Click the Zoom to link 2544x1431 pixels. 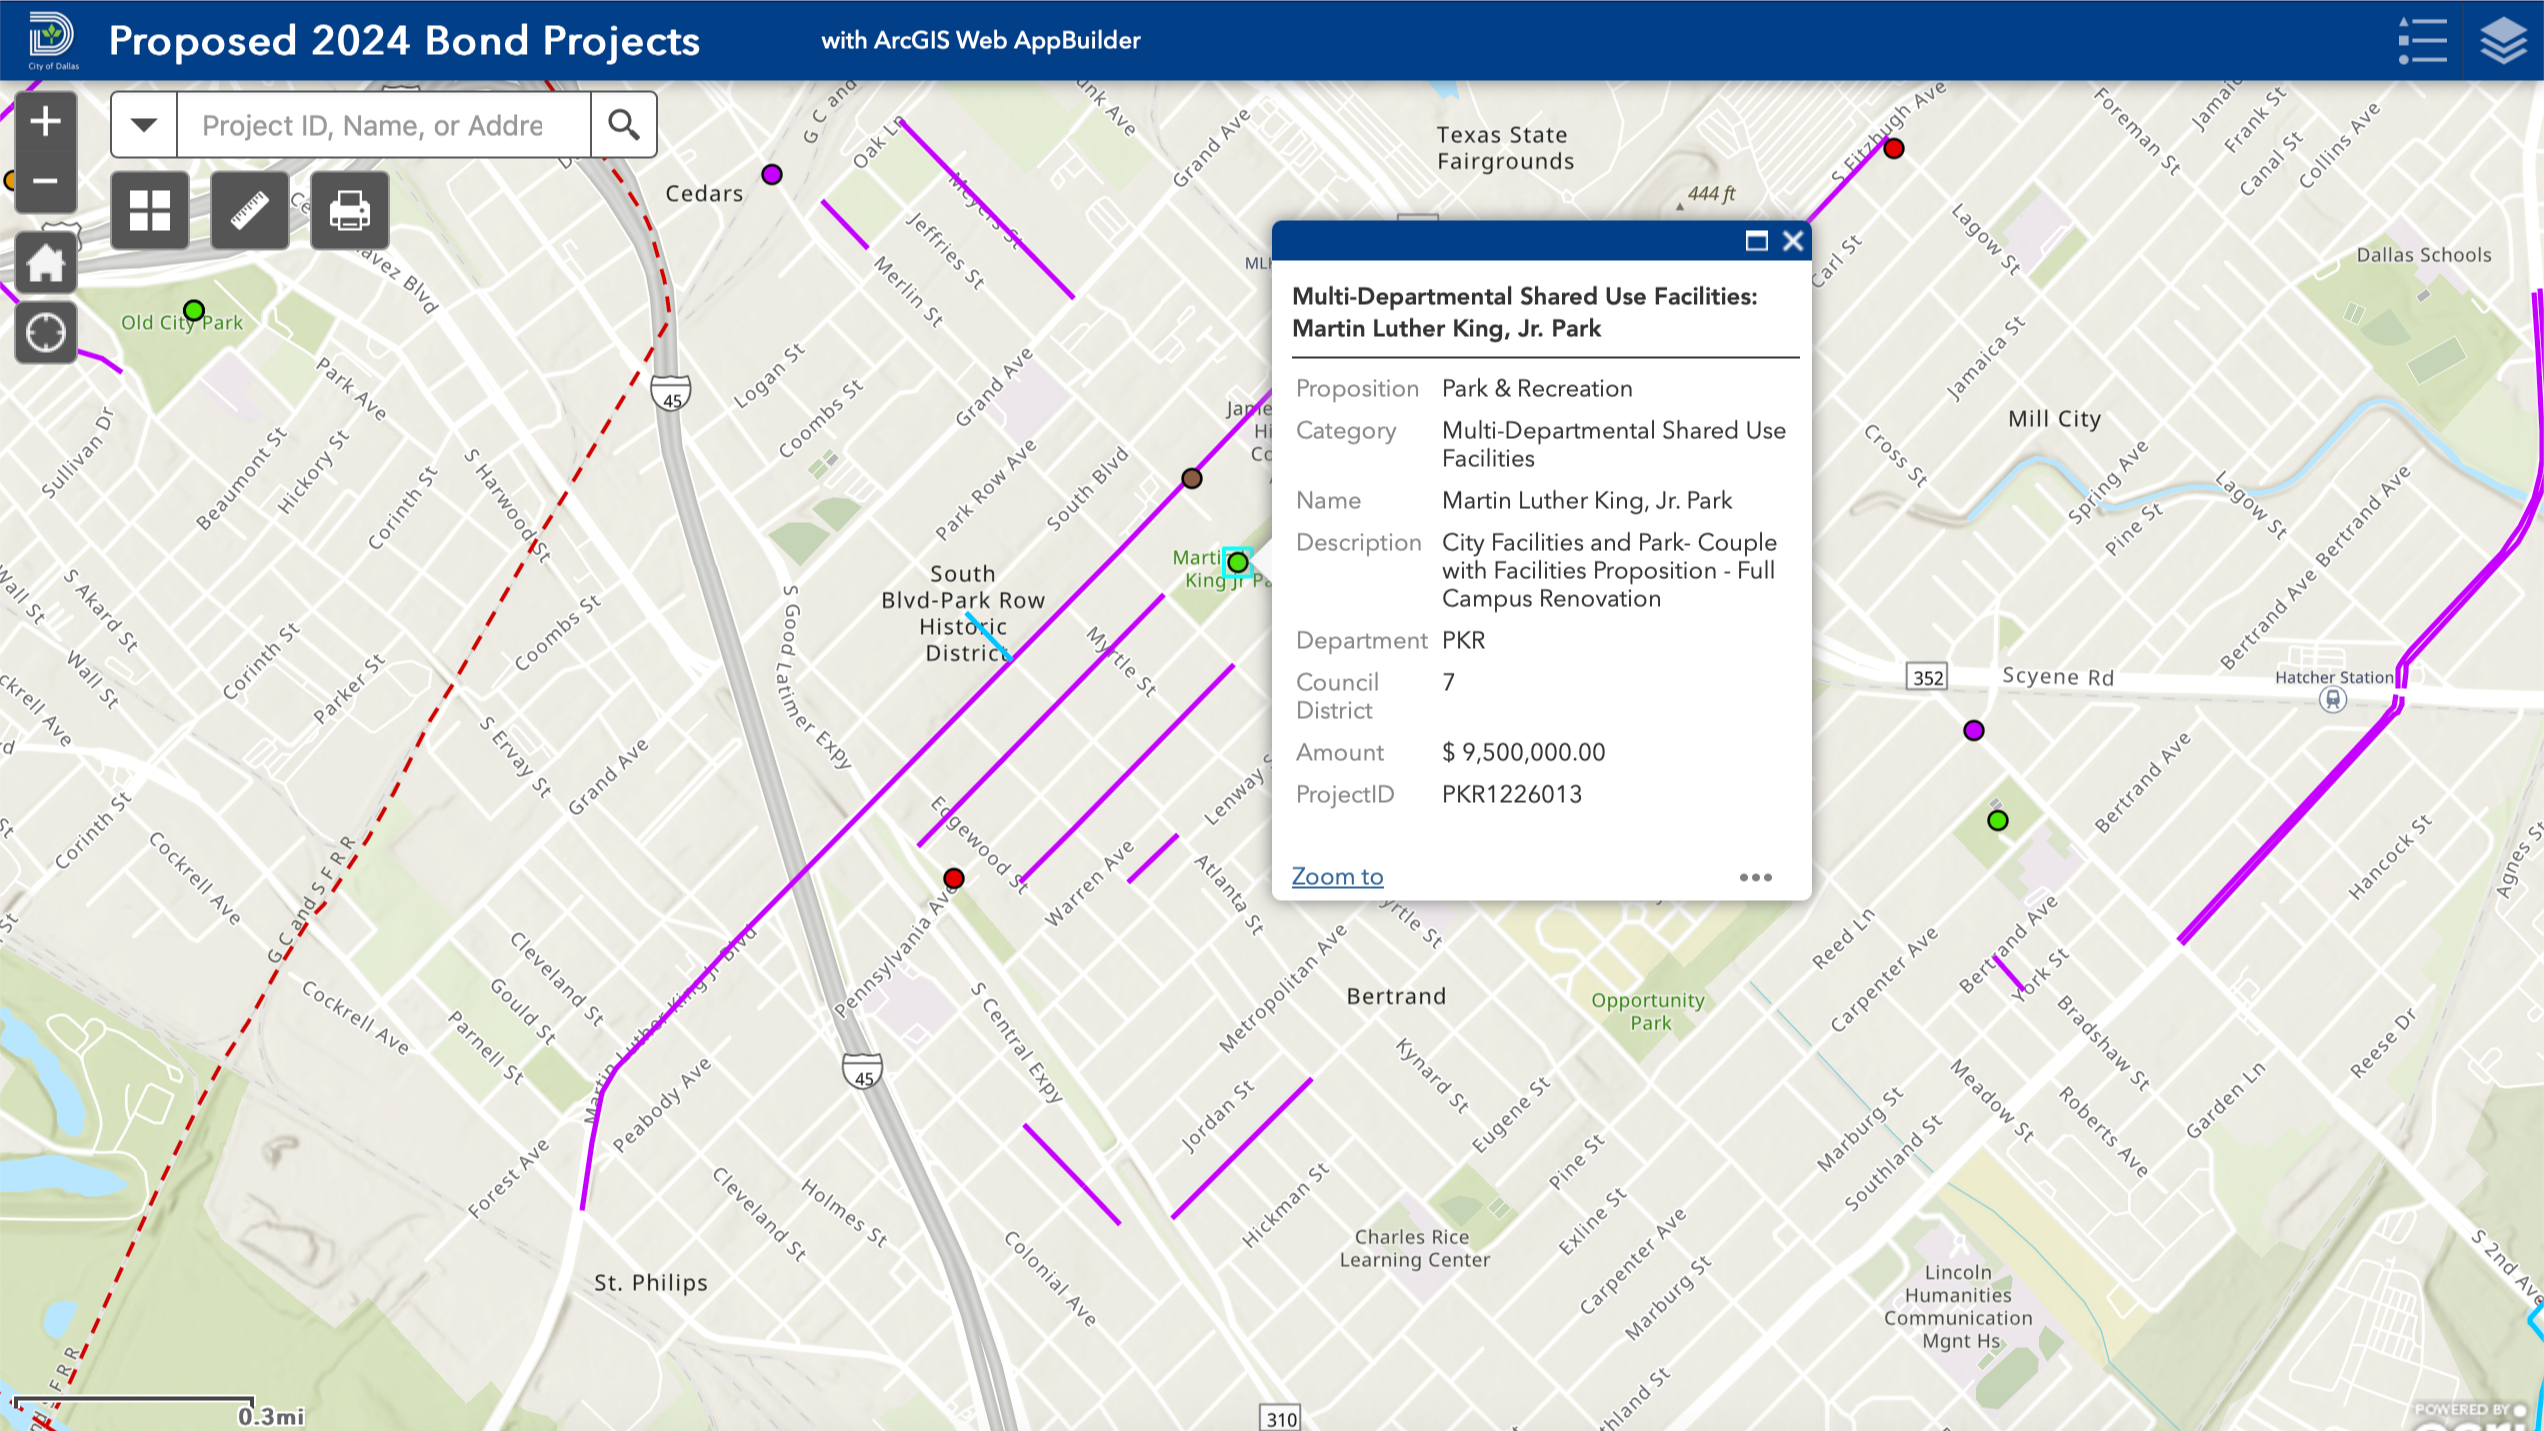1337,876
